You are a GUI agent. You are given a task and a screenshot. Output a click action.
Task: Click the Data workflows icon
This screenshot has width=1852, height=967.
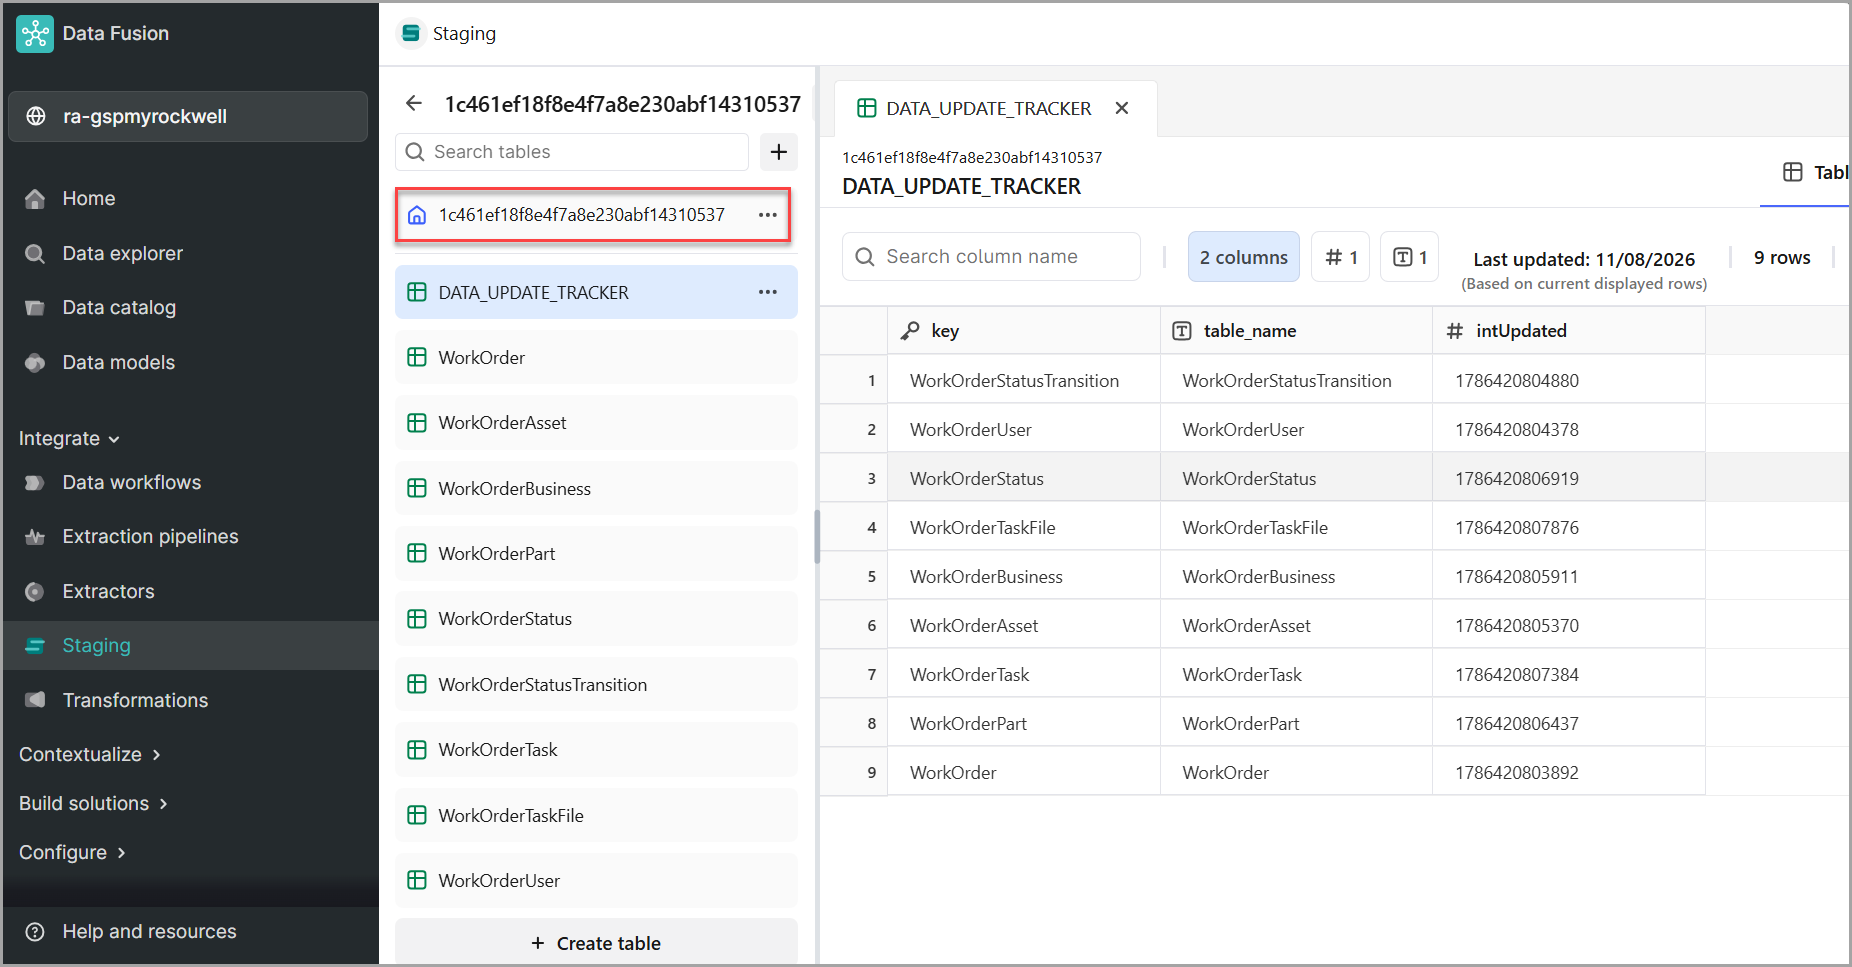[x=35, y=483]
